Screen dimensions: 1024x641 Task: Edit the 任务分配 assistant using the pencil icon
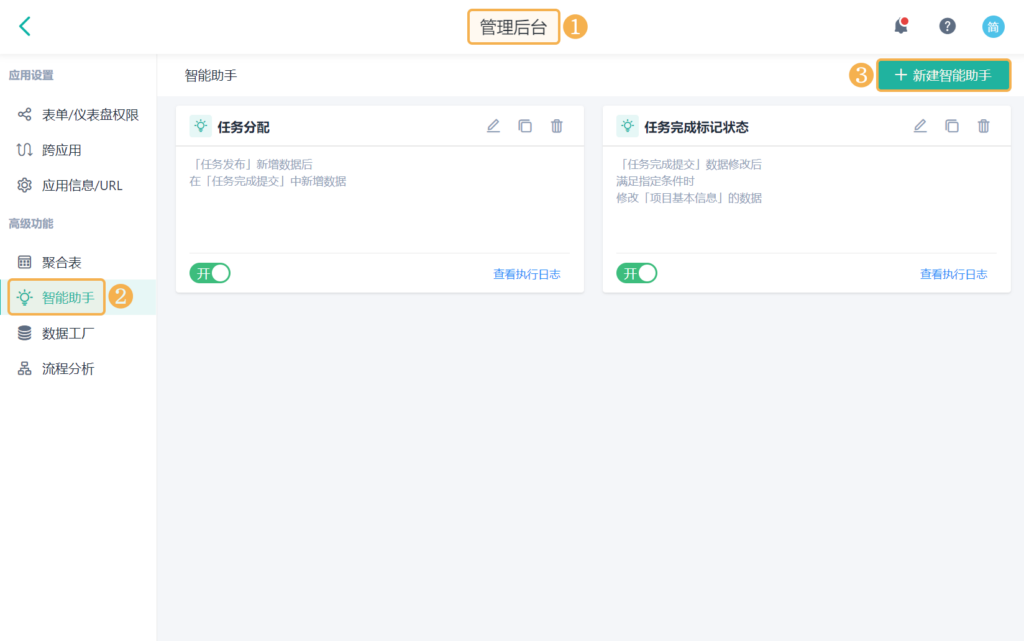point(493,126)
